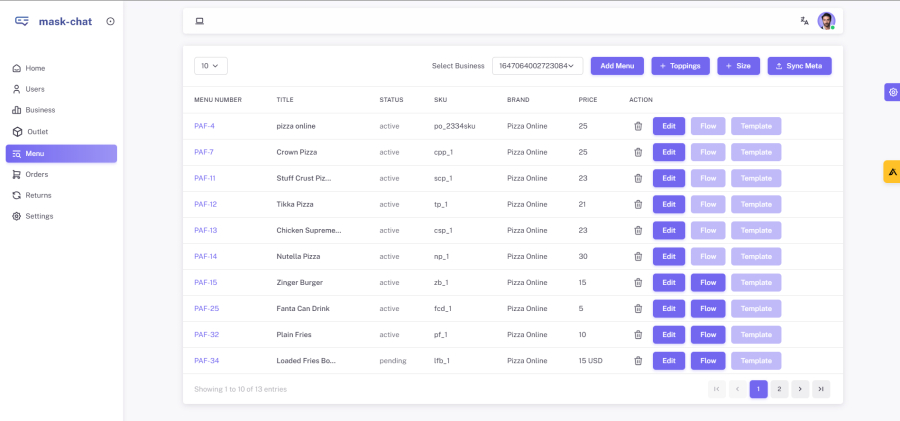
Task: Click the yellow floating widget icon
Action: 892,171
